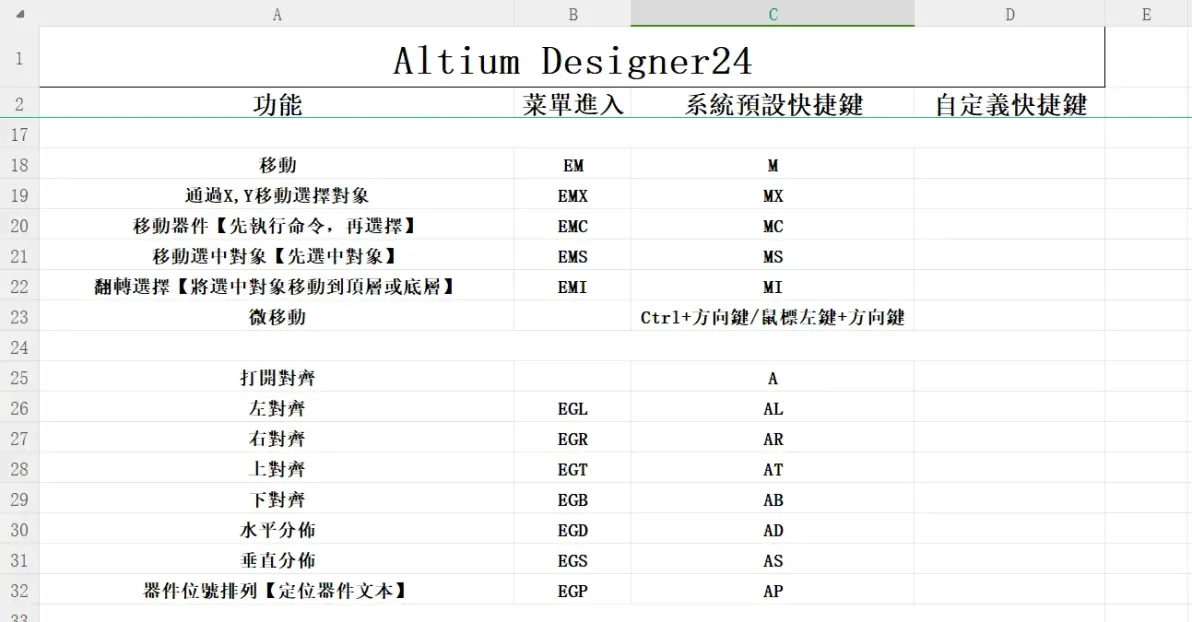Viewport: 1192px width, 622px height.
Task: Select column E header
Action: coord(1148,14)
